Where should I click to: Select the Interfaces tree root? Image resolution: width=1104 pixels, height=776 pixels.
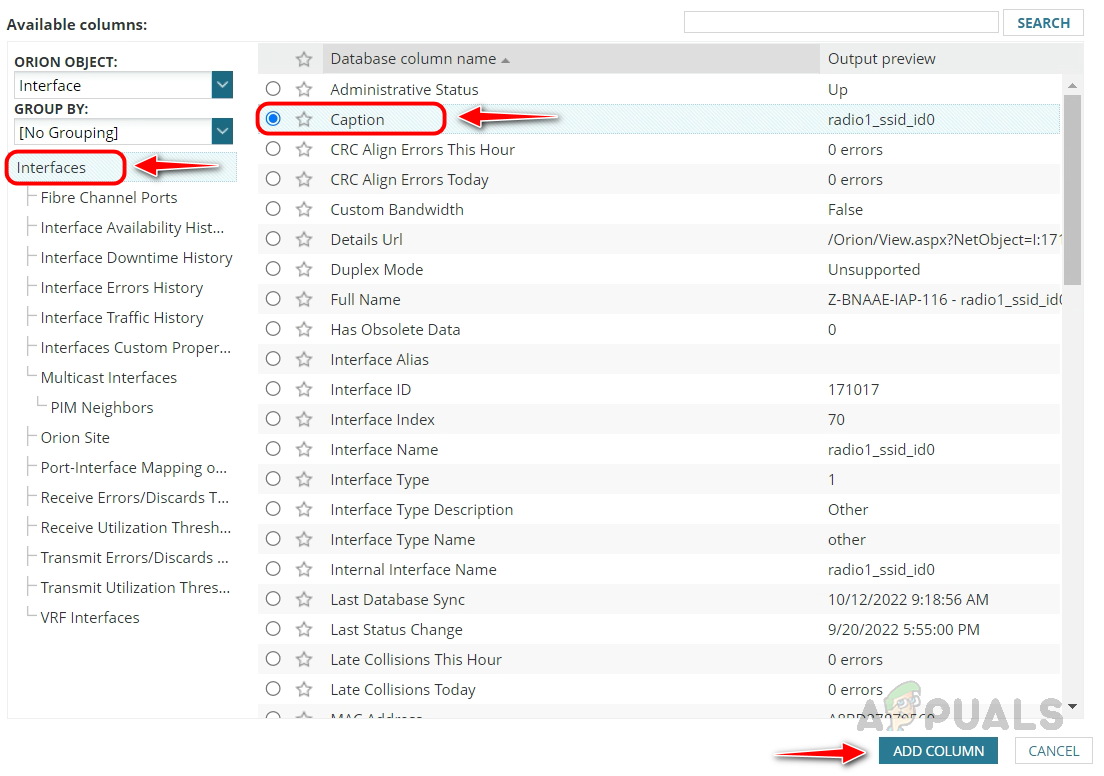(x=51, y=168)
